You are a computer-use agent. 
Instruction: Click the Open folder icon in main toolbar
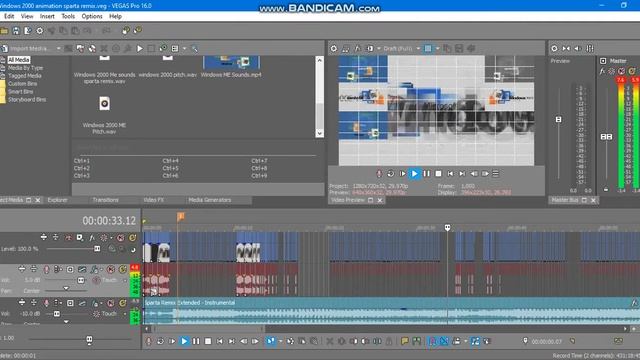[4, 31]
